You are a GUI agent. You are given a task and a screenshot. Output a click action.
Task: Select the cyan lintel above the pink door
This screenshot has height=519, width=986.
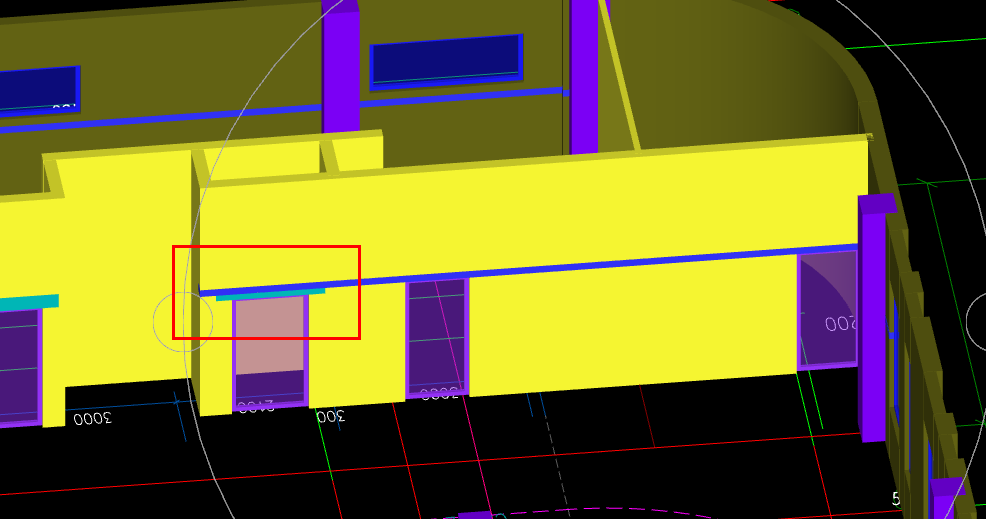point(270,294)
